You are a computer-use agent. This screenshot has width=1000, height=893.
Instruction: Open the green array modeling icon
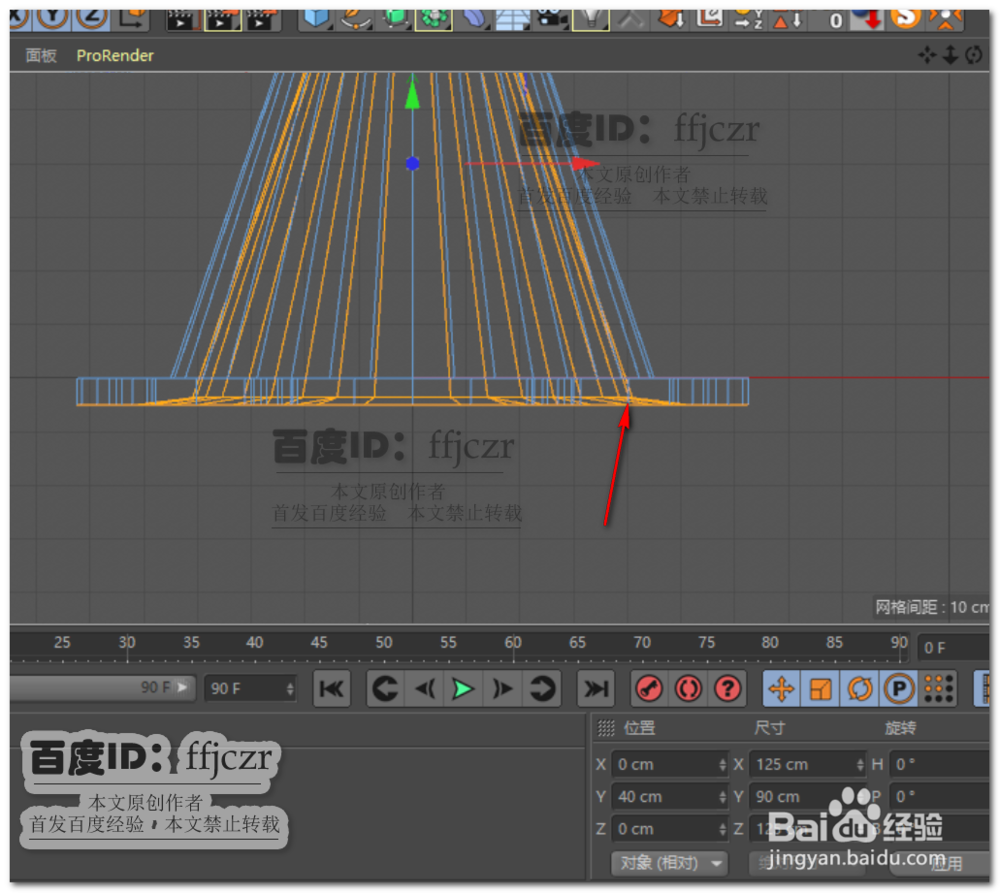click(x=434, y=18)
